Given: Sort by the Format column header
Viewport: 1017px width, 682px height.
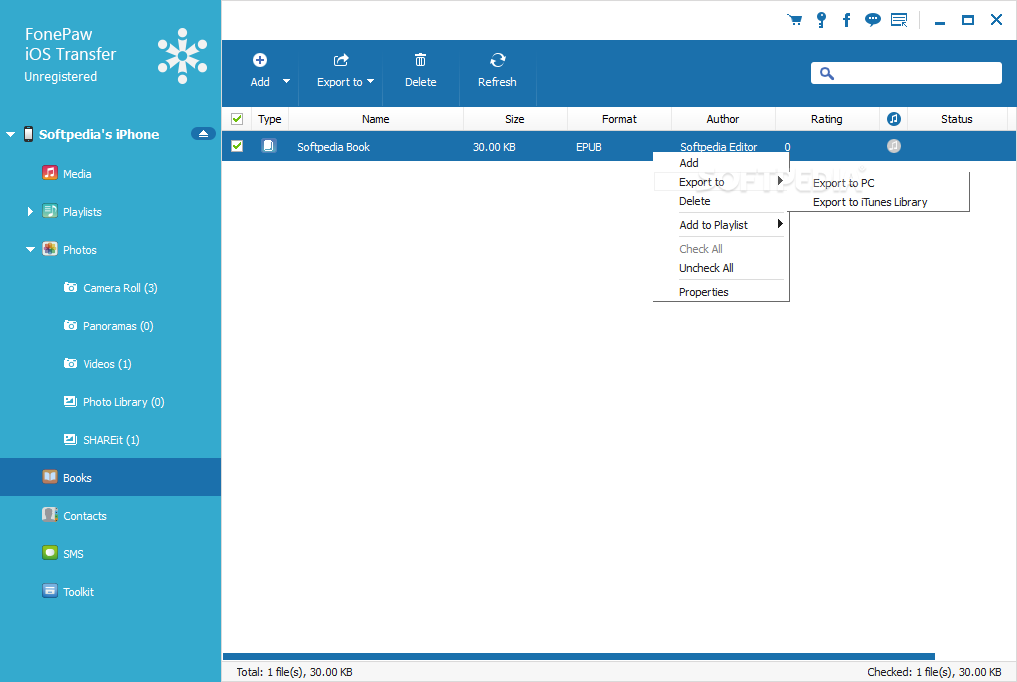Looking at the screenshot, I should point(619,119).
